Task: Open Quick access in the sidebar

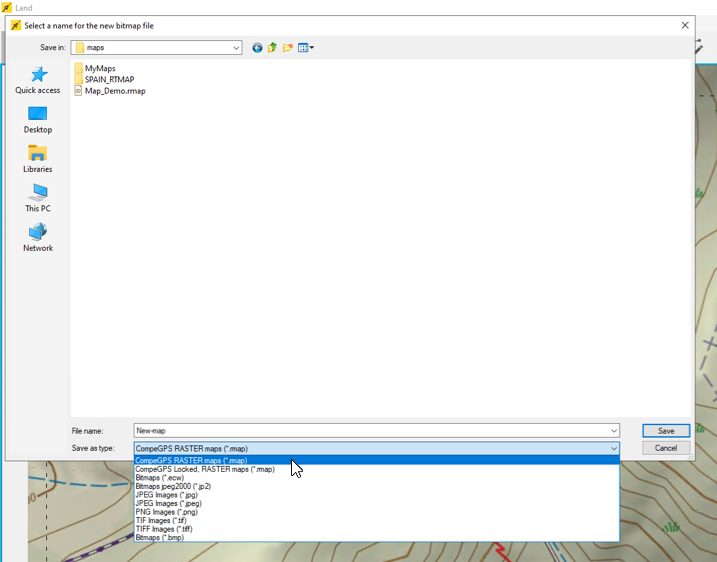Action: [37, 80]
